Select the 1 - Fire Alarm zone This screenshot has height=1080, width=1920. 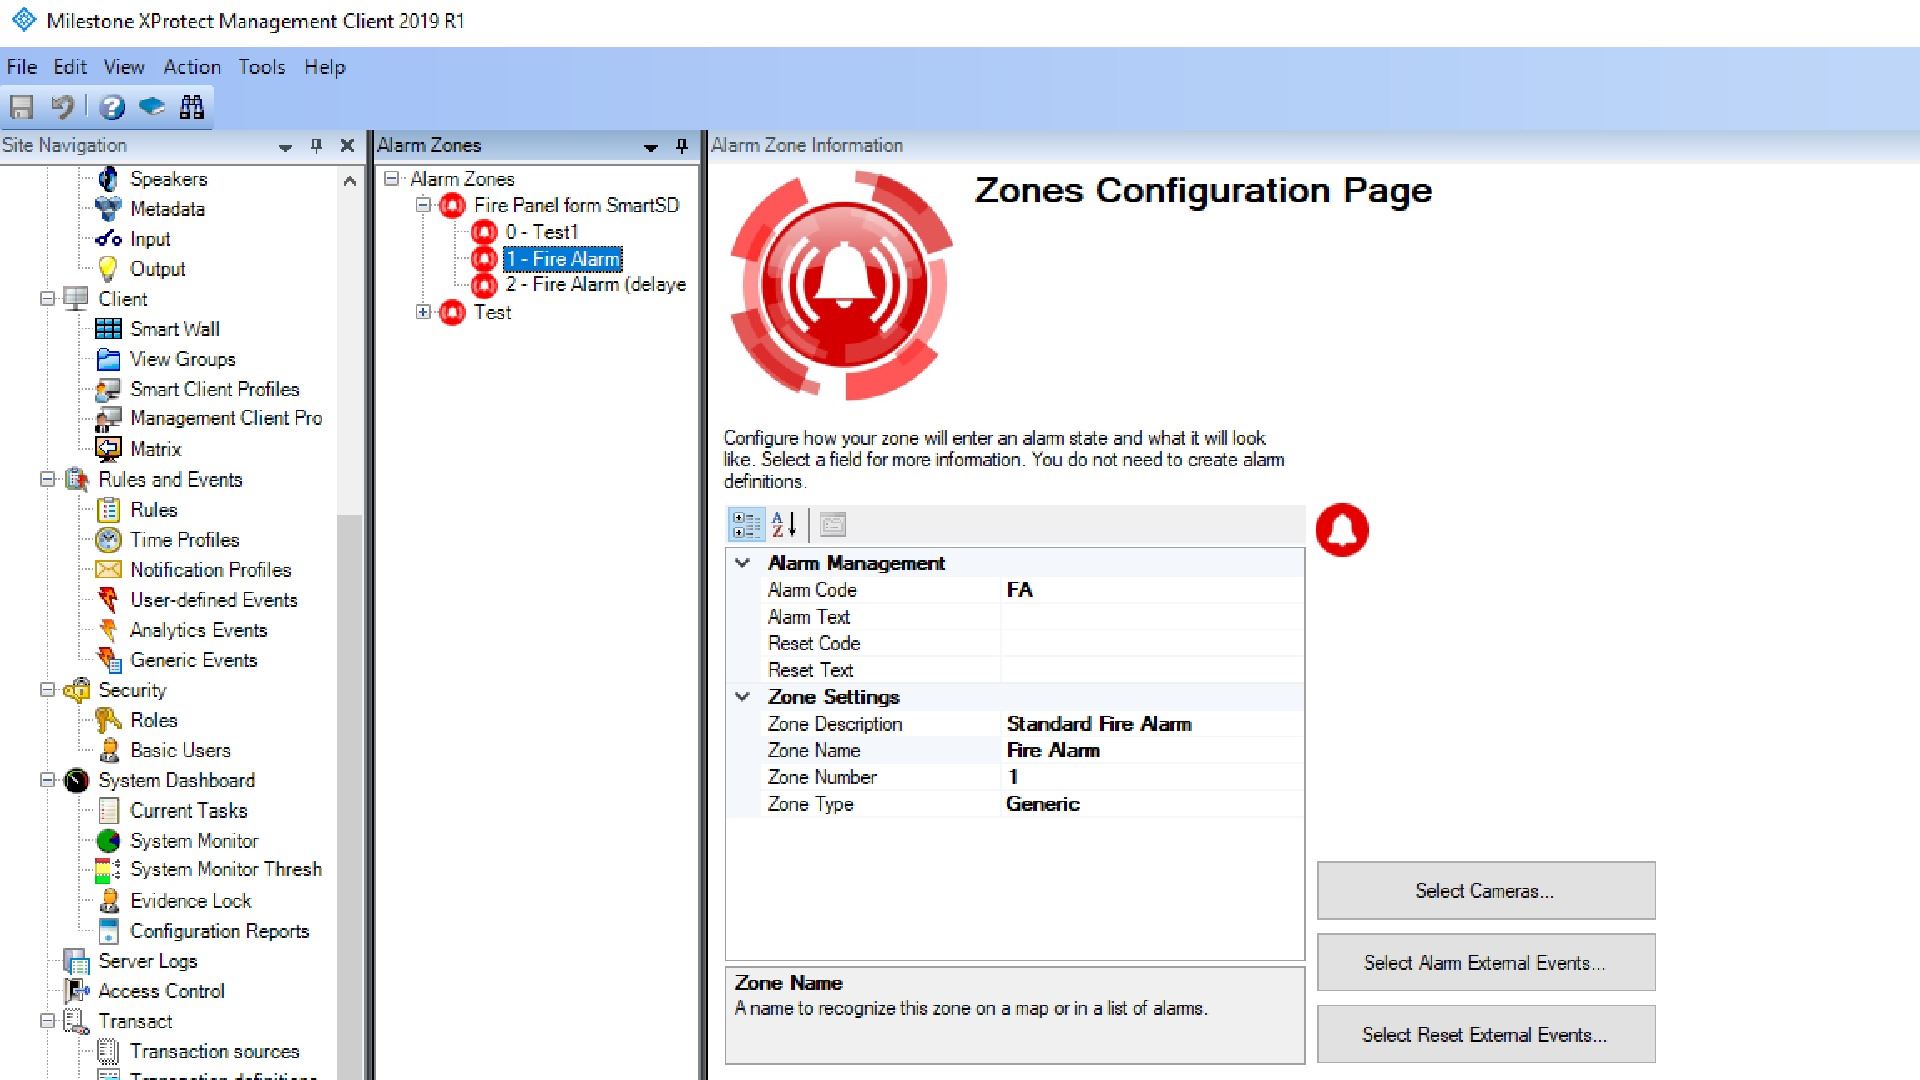tap(562, 259)
